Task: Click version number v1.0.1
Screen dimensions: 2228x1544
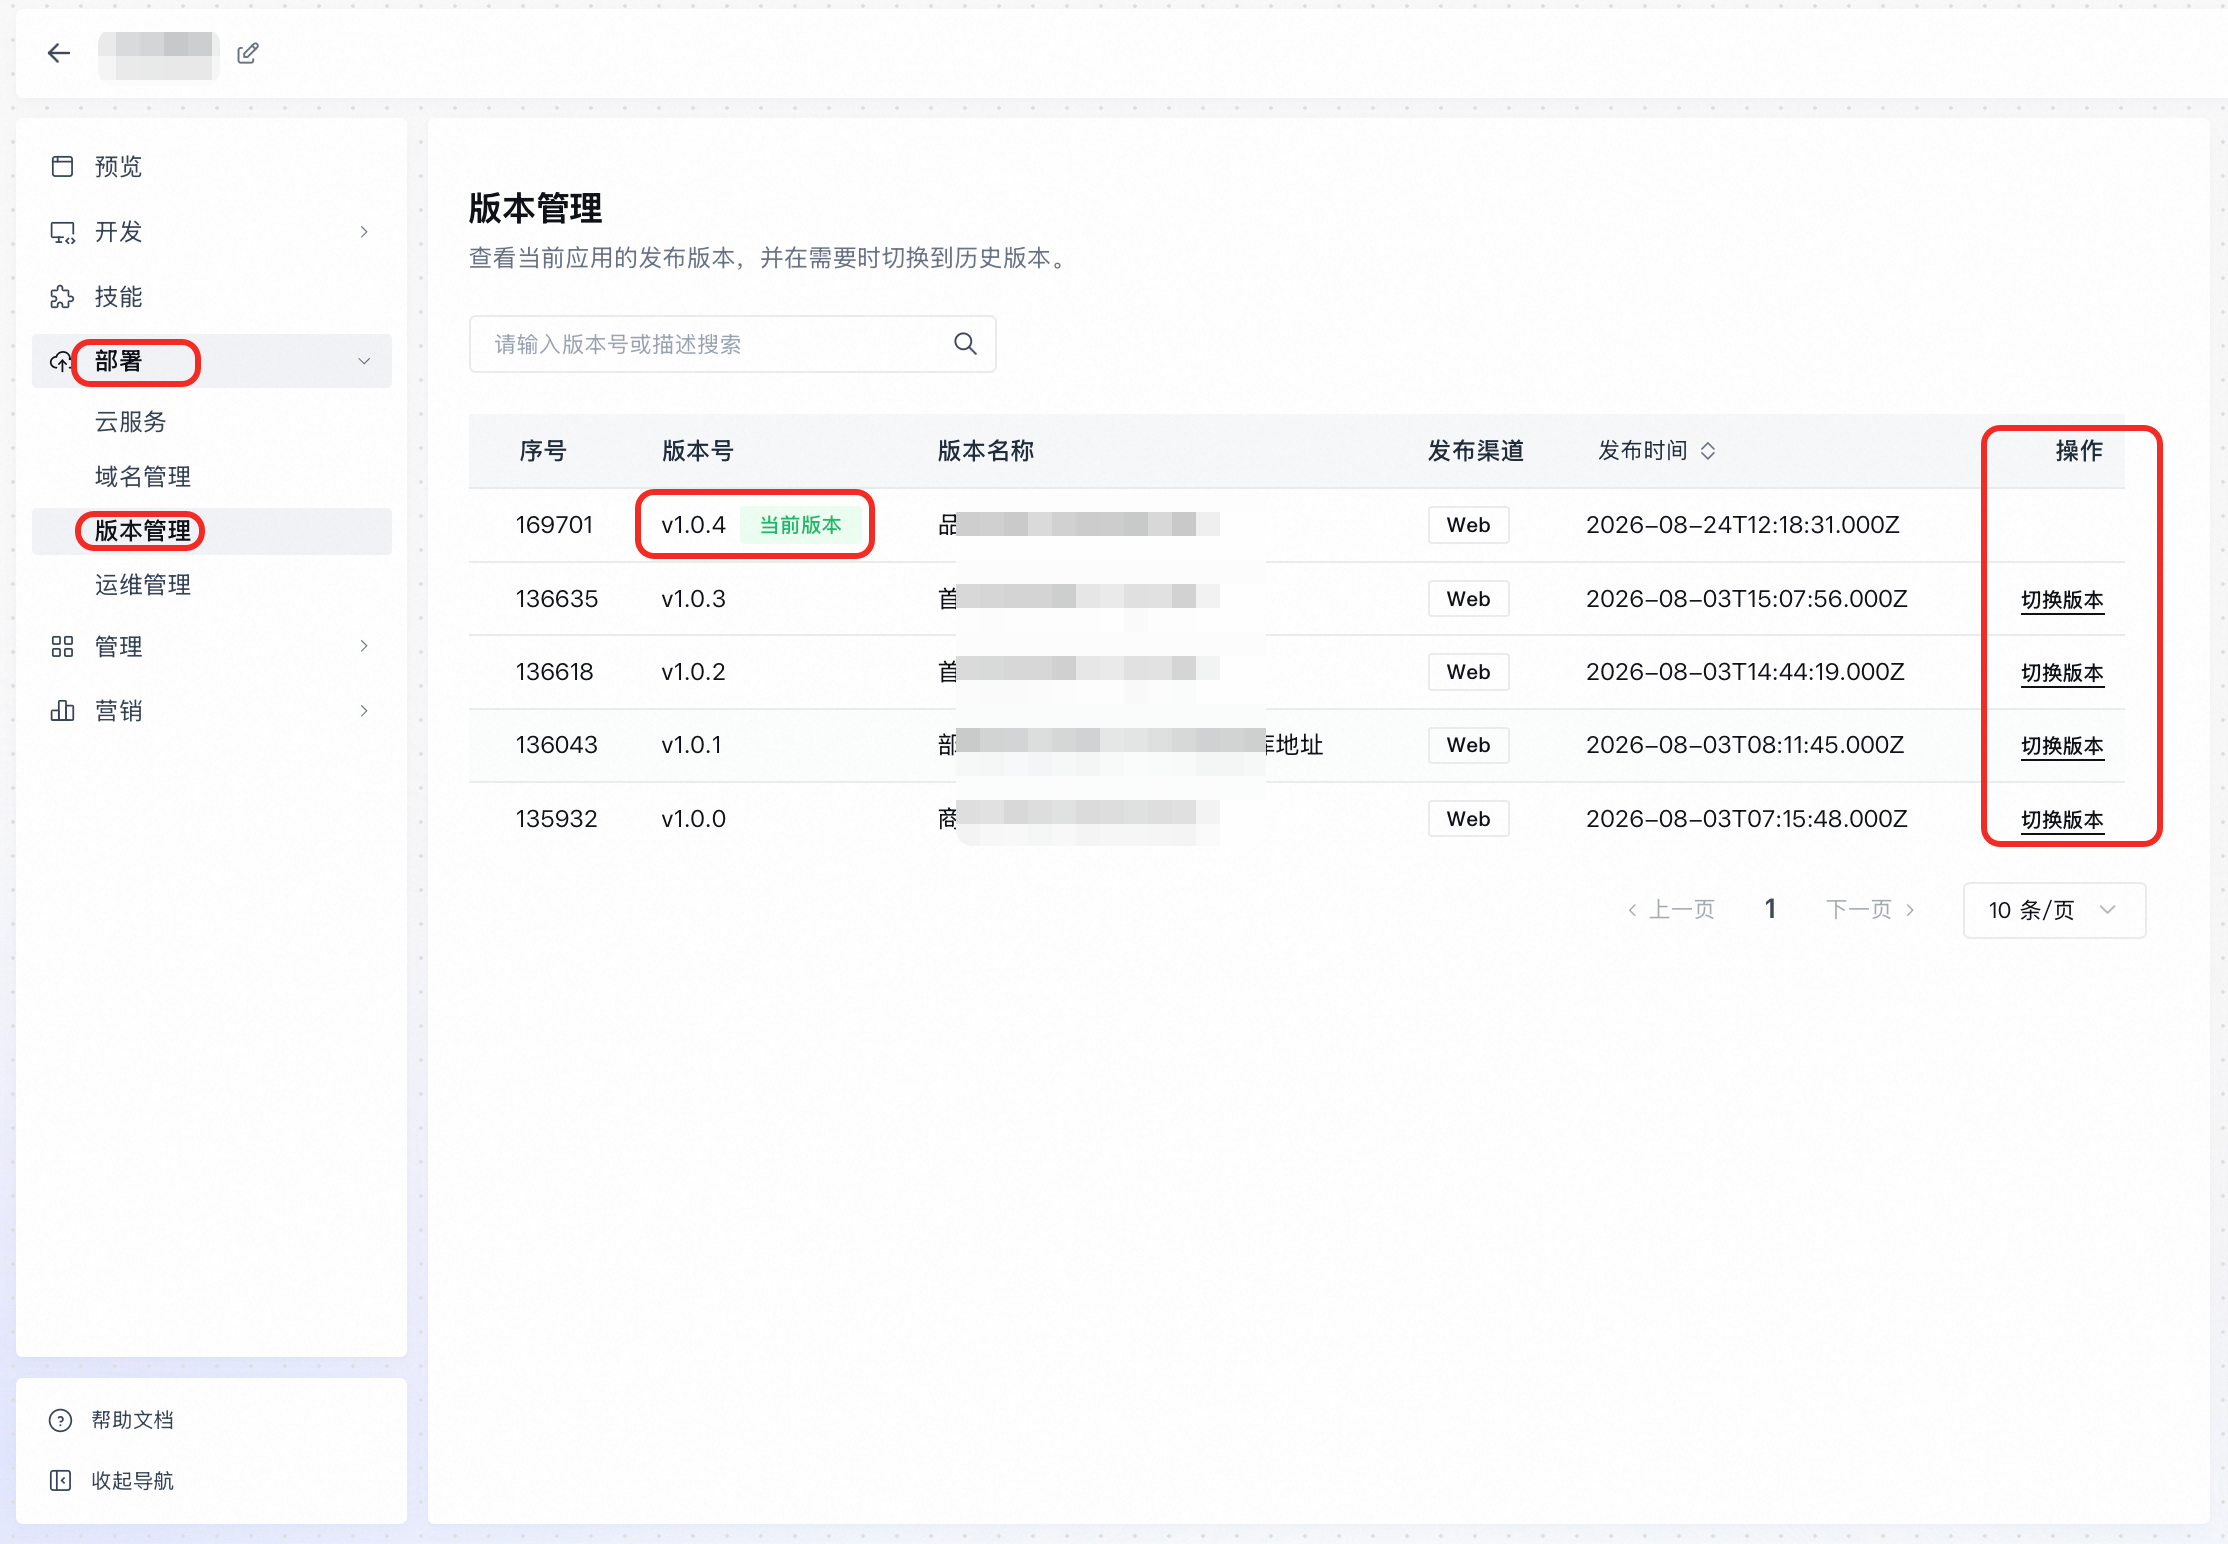Action: (691, 745)
